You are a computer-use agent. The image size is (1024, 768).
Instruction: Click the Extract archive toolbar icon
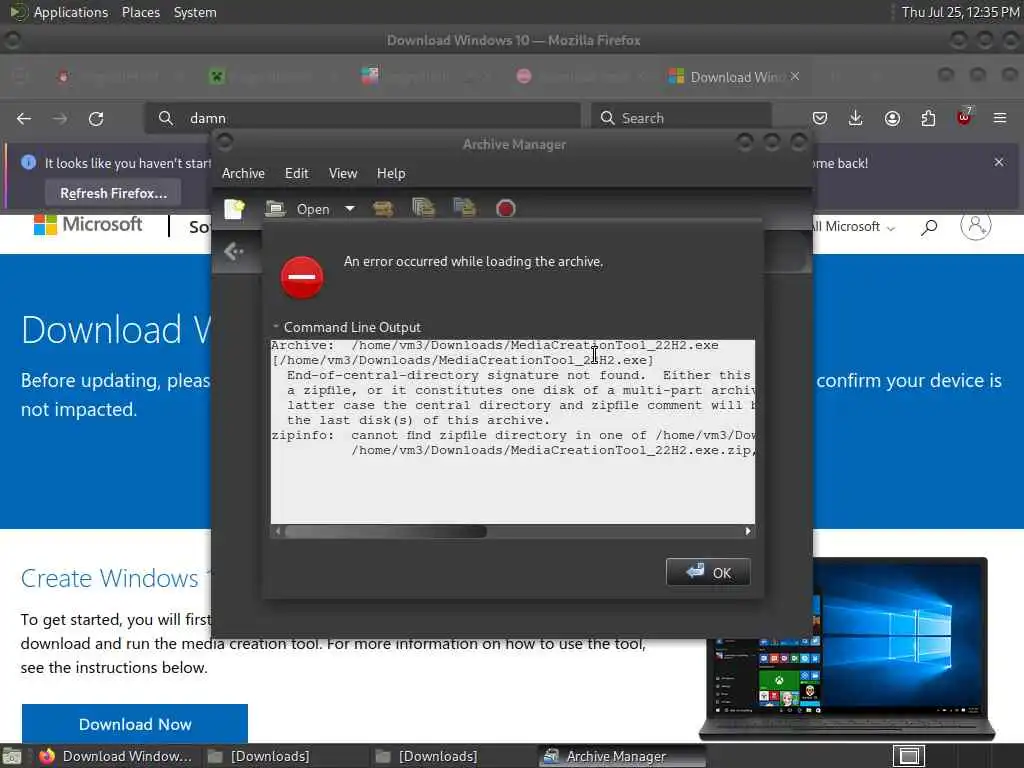pyautogui.click(x=383, y=209)
